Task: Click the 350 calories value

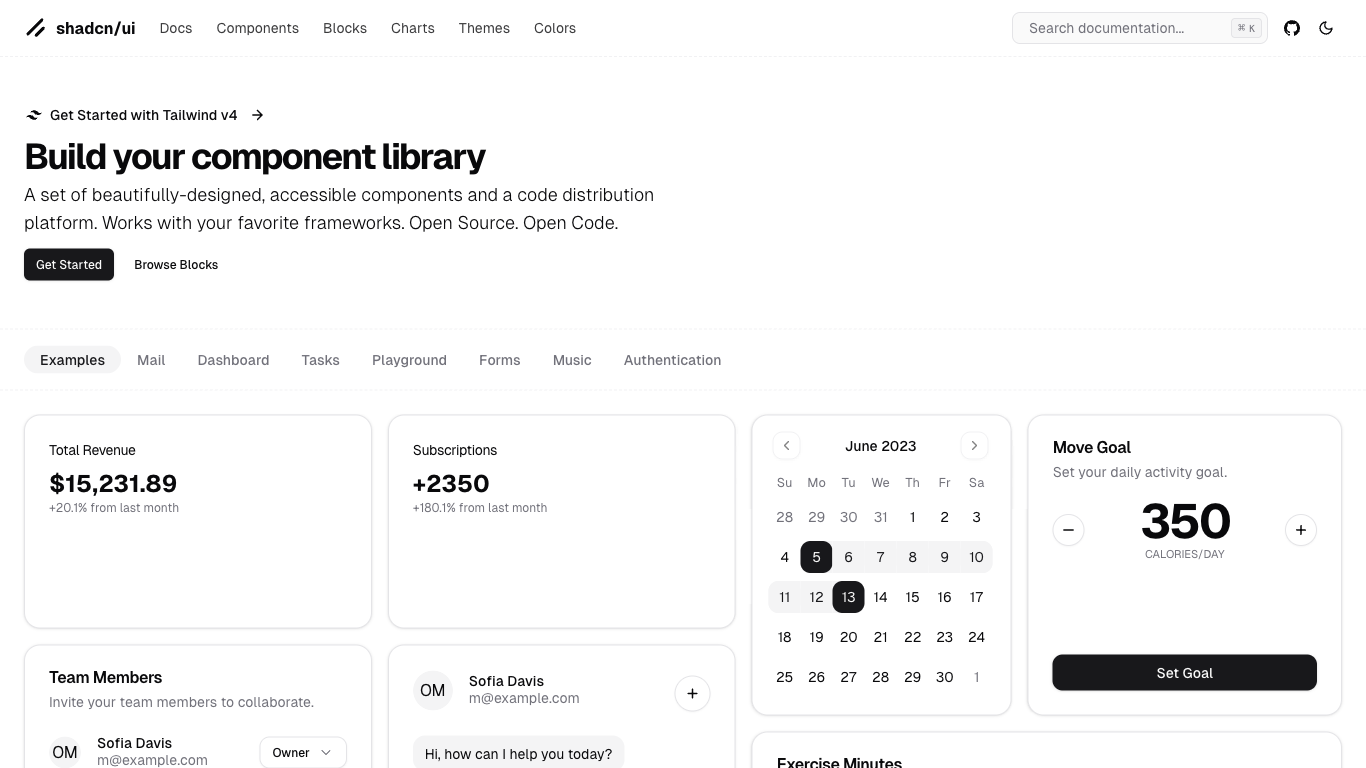Action: [x=1185, y=521]
